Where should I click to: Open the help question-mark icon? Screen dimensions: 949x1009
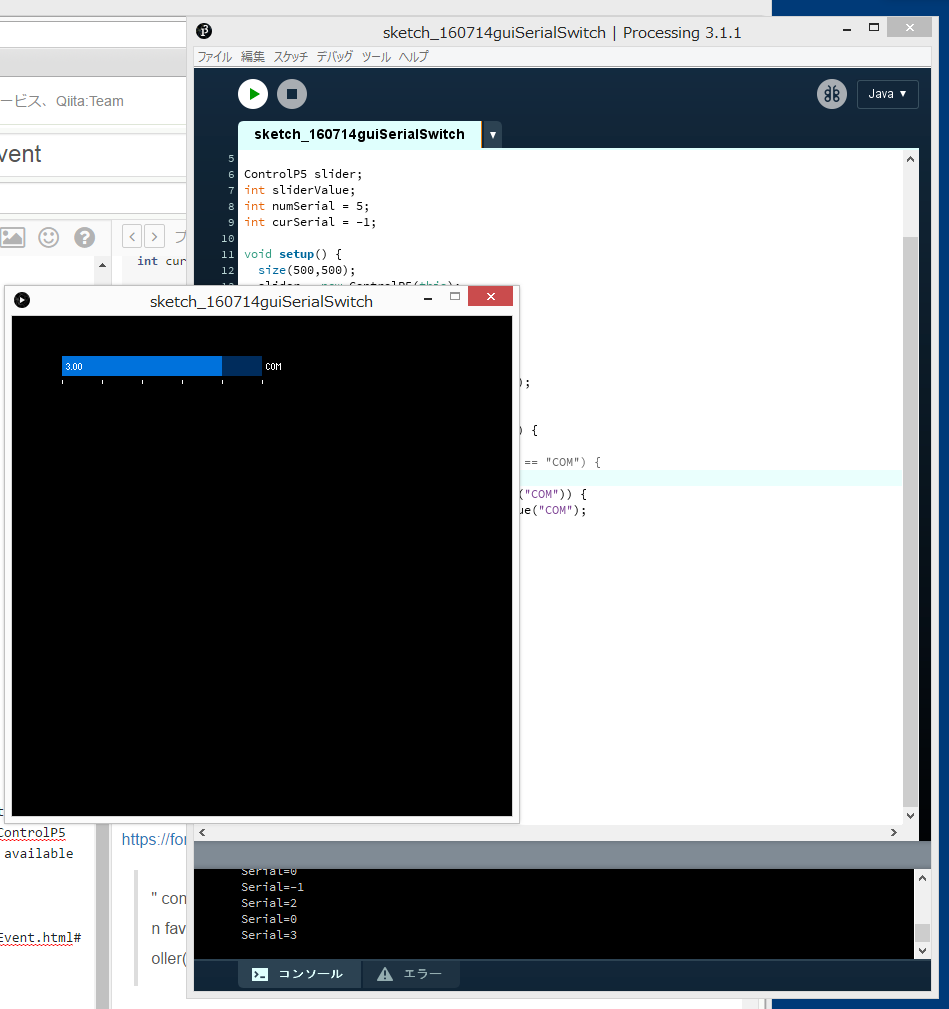click(84, 237)
